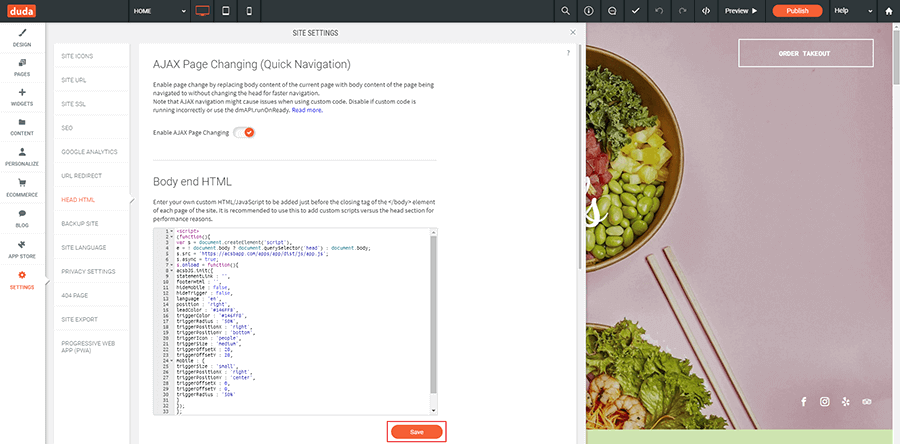
Task: Open the Widgets panel
Action: 22,98
